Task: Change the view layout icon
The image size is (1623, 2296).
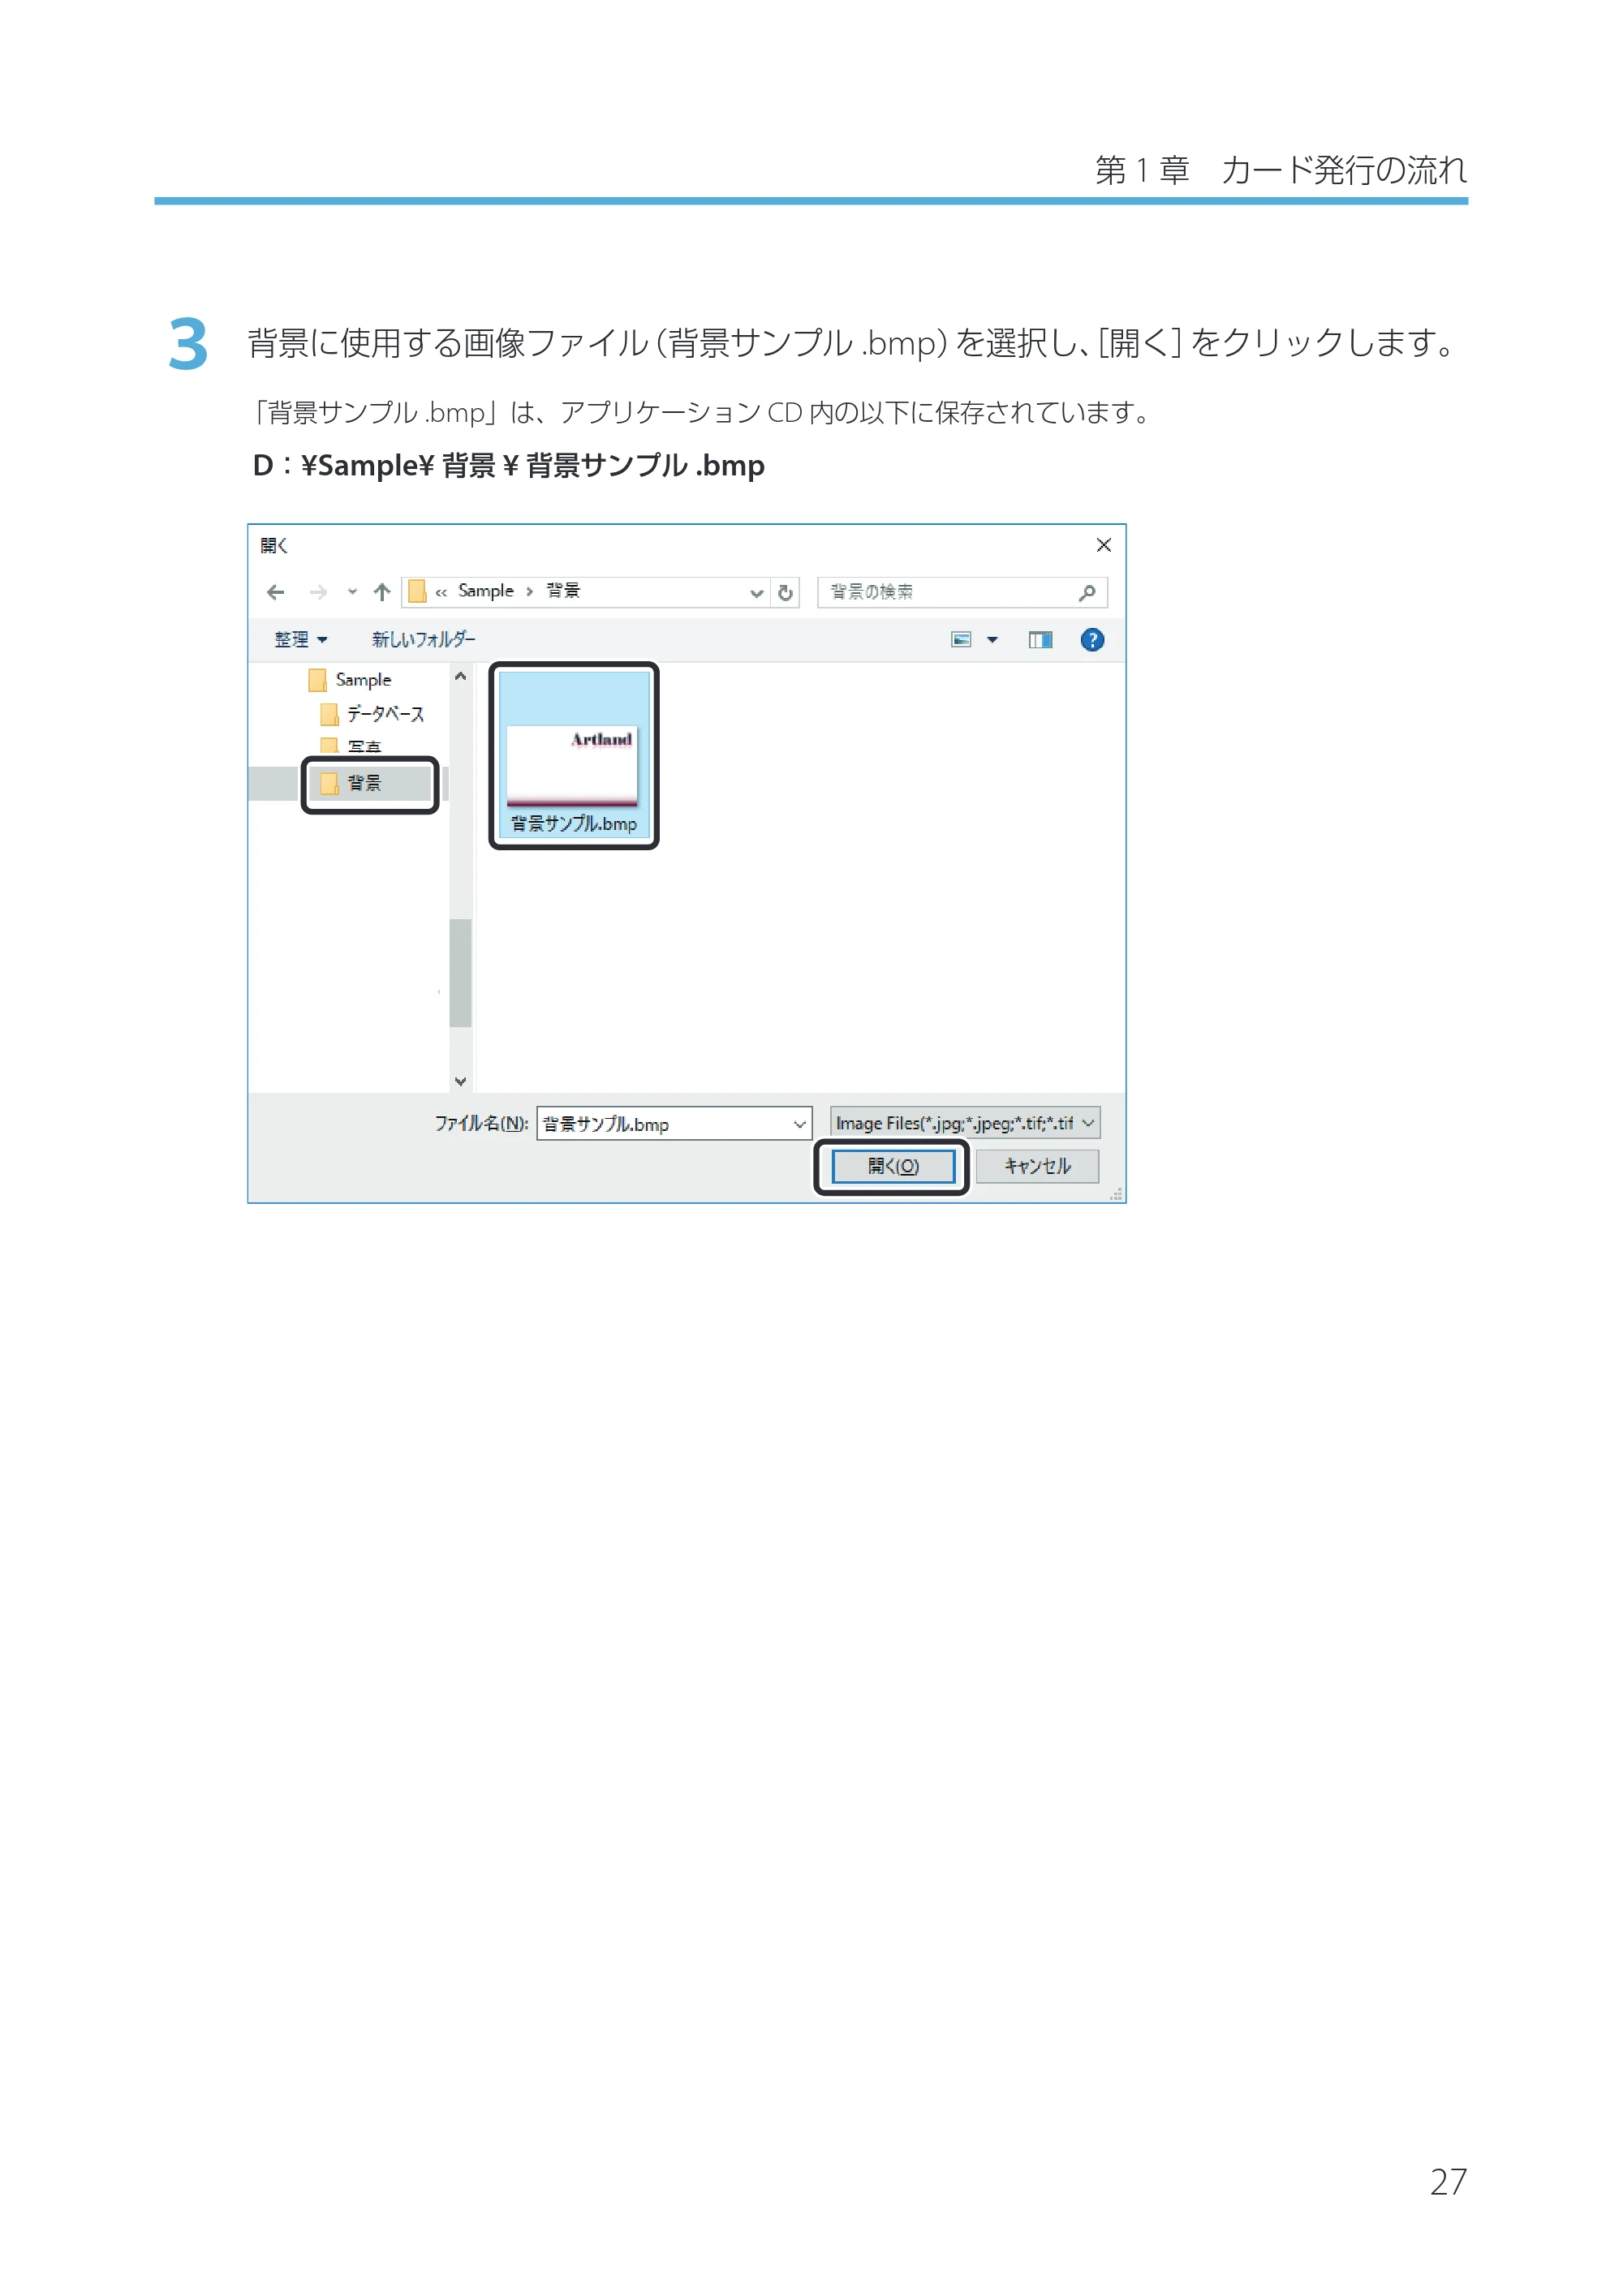Action: click(961, 640)
